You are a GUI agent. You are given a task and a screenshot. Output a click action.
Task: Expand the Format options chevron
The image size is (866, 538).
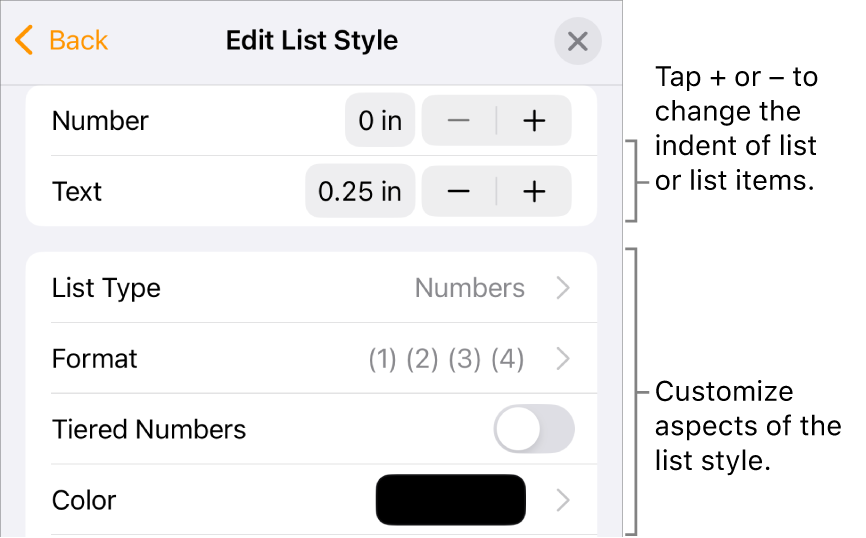[x=564, y=359]
